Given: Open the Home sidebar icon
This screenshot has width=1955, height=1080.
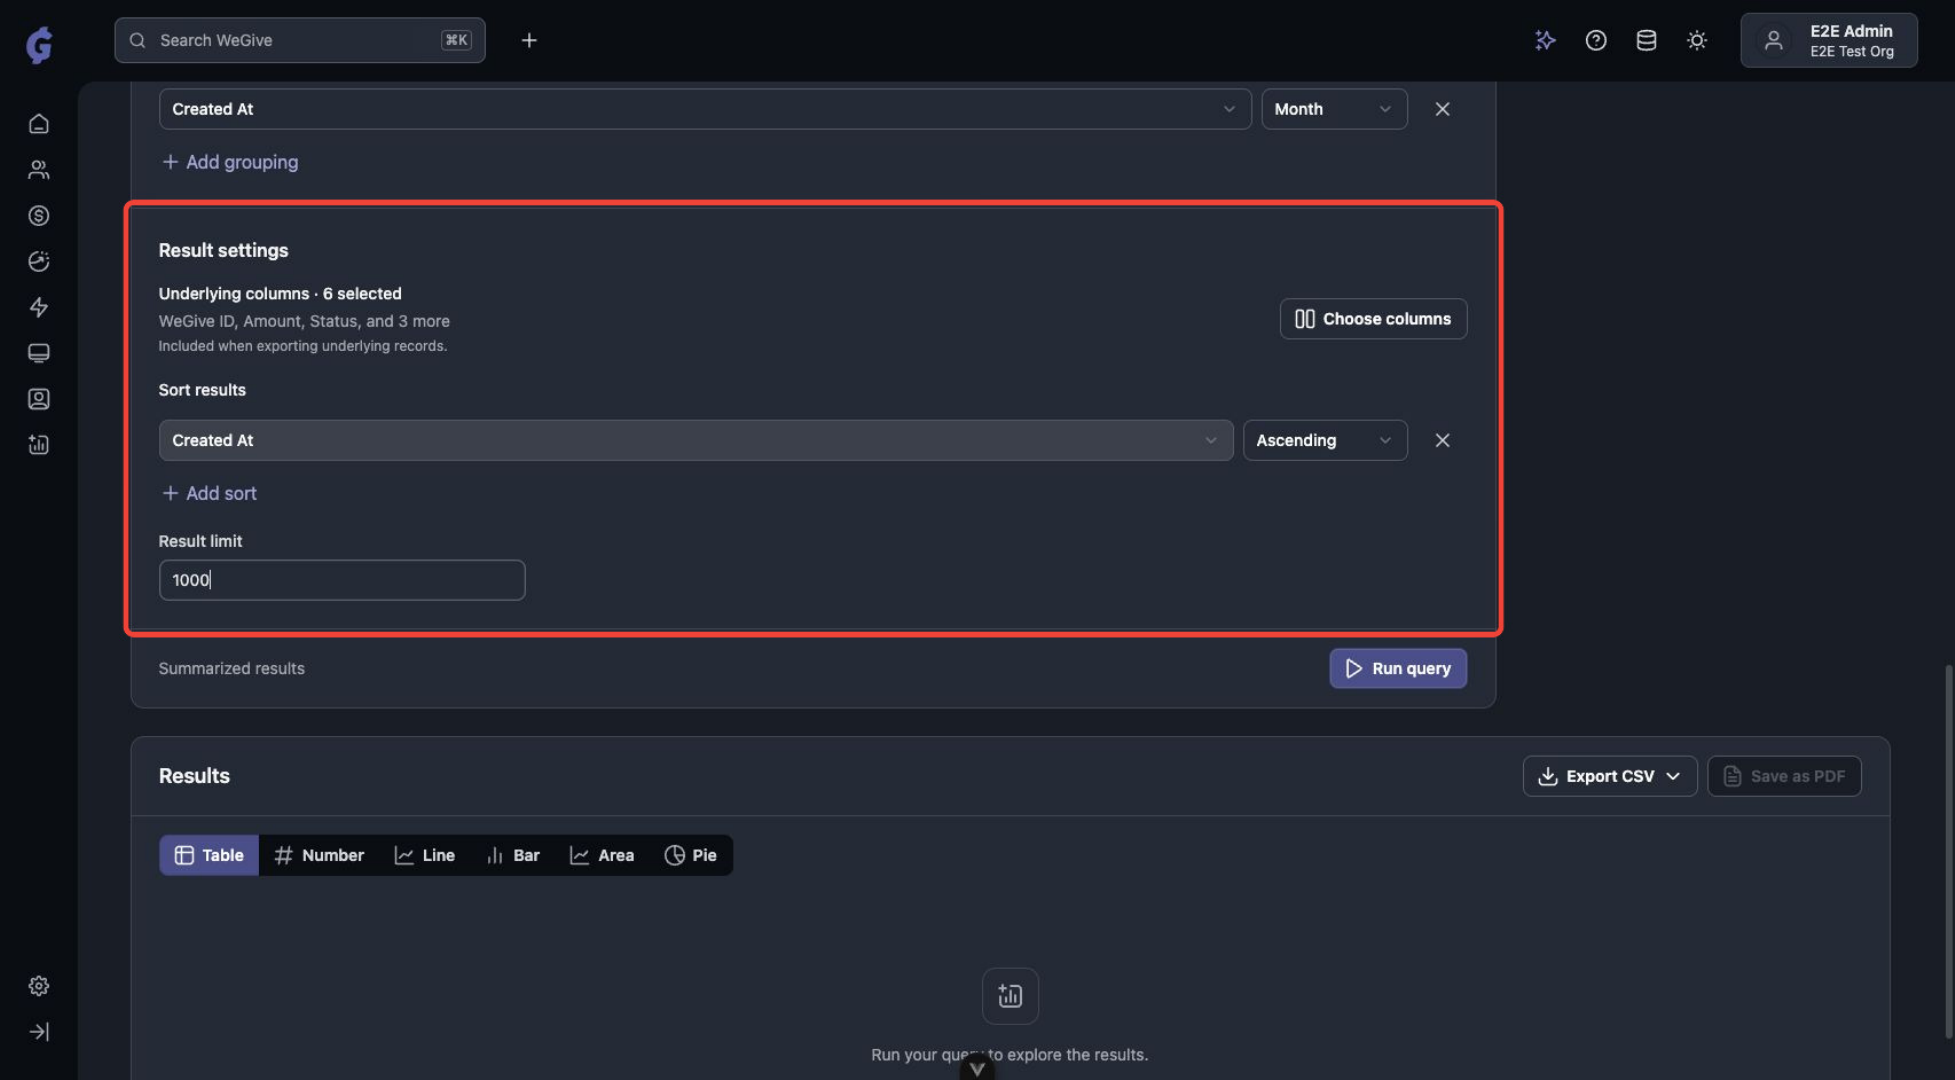Looking at the screenshot, I should (39, 124).
